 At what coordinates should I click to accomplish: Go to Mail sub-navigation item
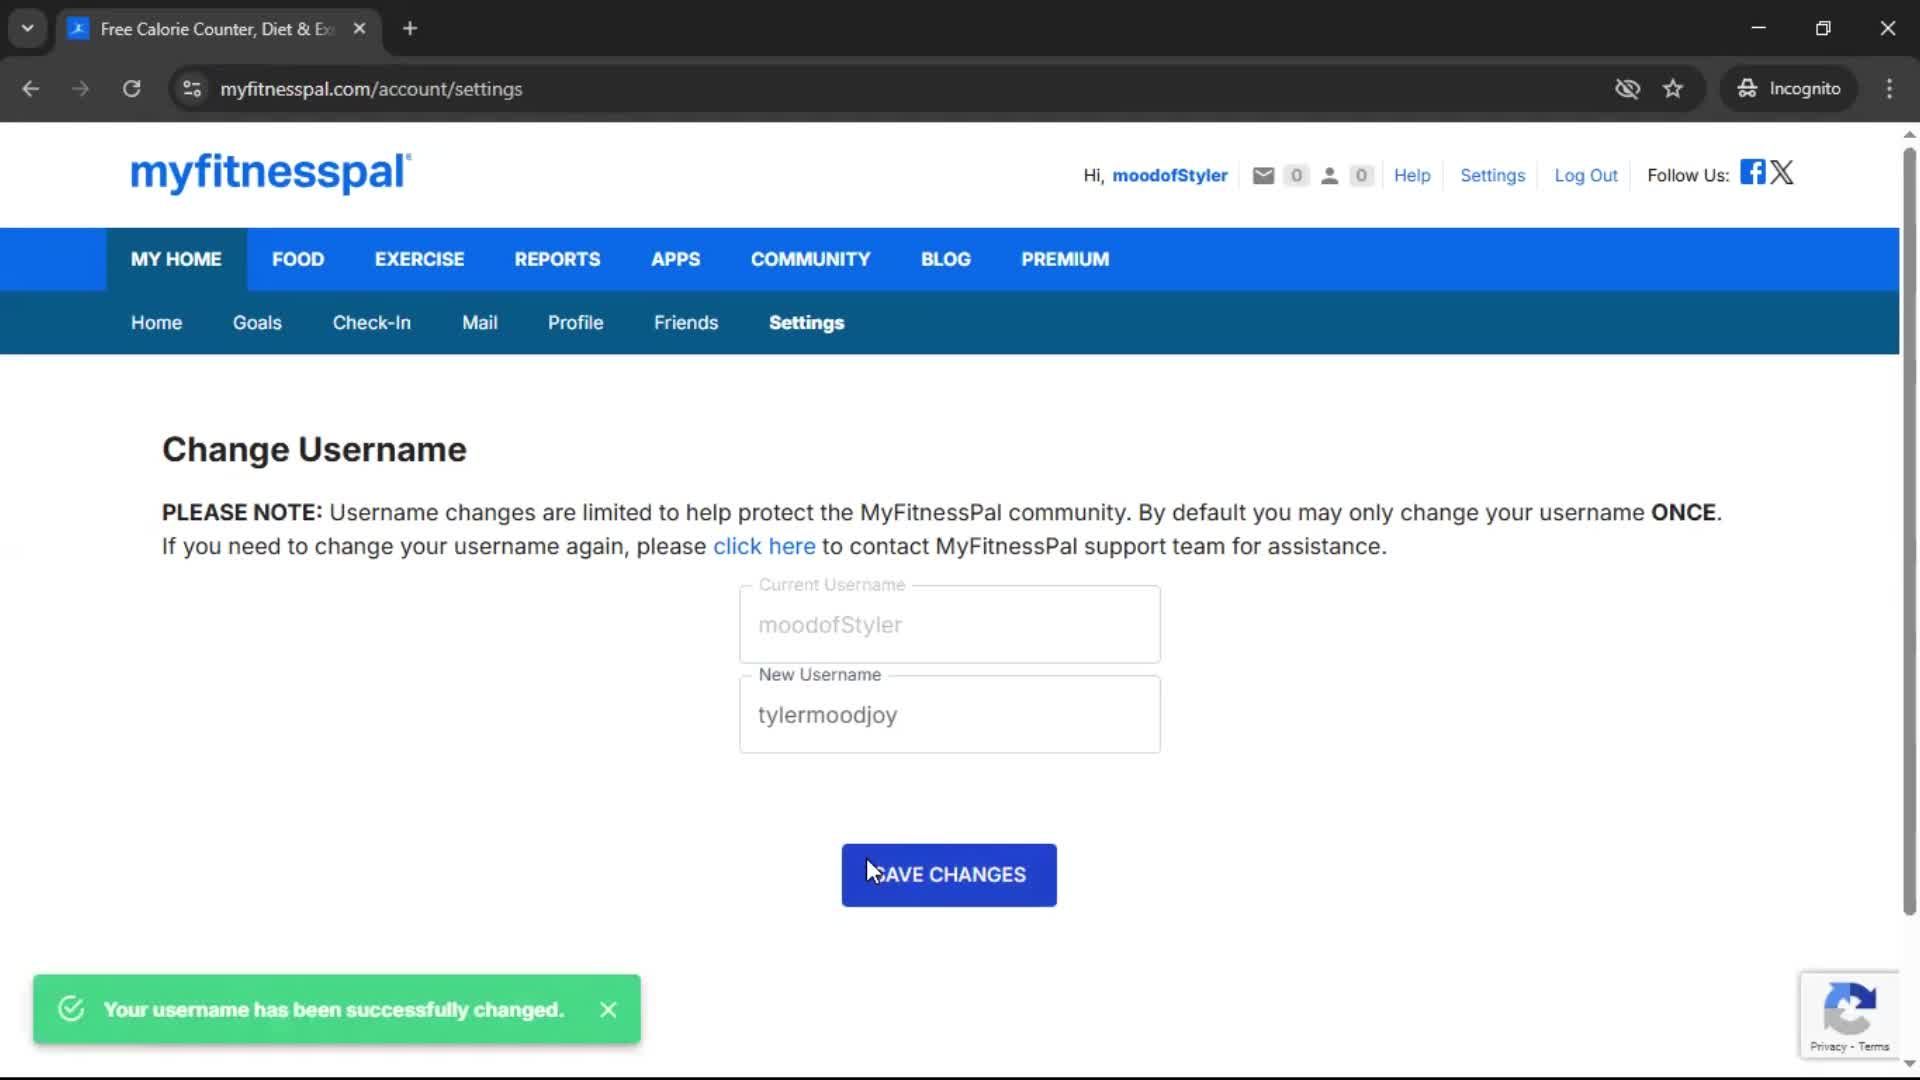point(479,323)
